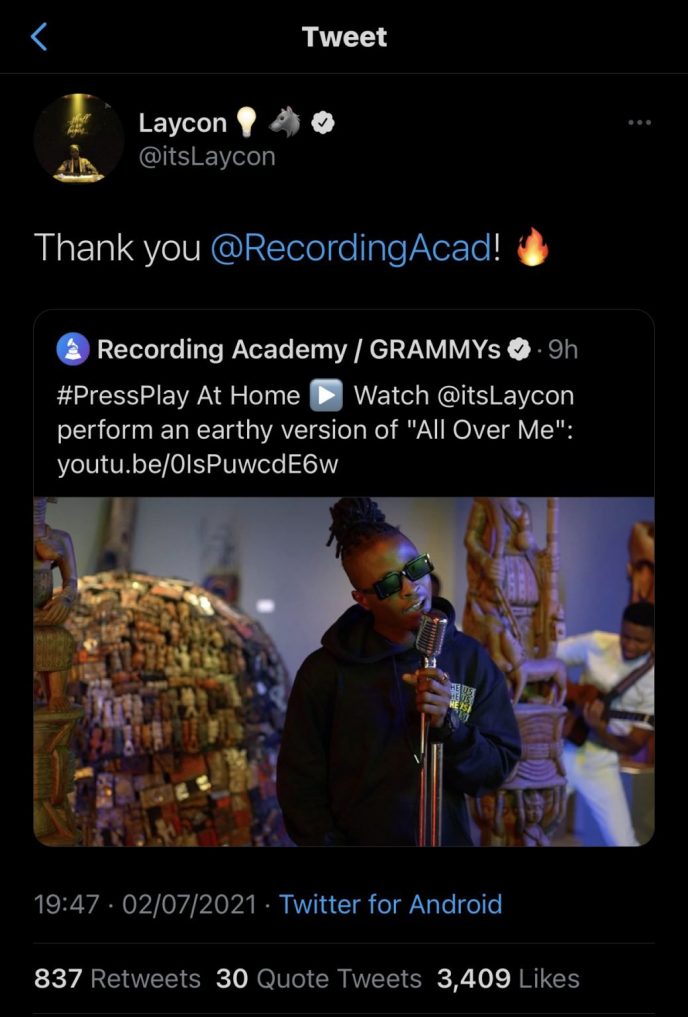Open the Twitter for Android source link
This screenshot has height=1017, width=688.
pyautogui.click(x=390, y=904)
